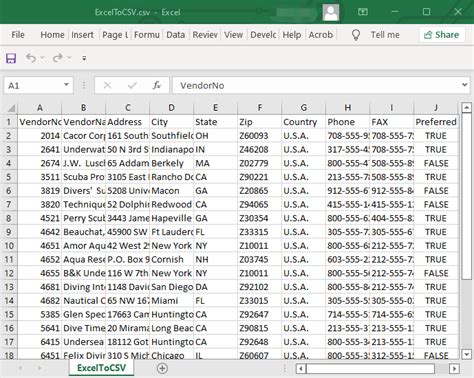Click the formula bar showing VendorNo

tap(315, 86)
